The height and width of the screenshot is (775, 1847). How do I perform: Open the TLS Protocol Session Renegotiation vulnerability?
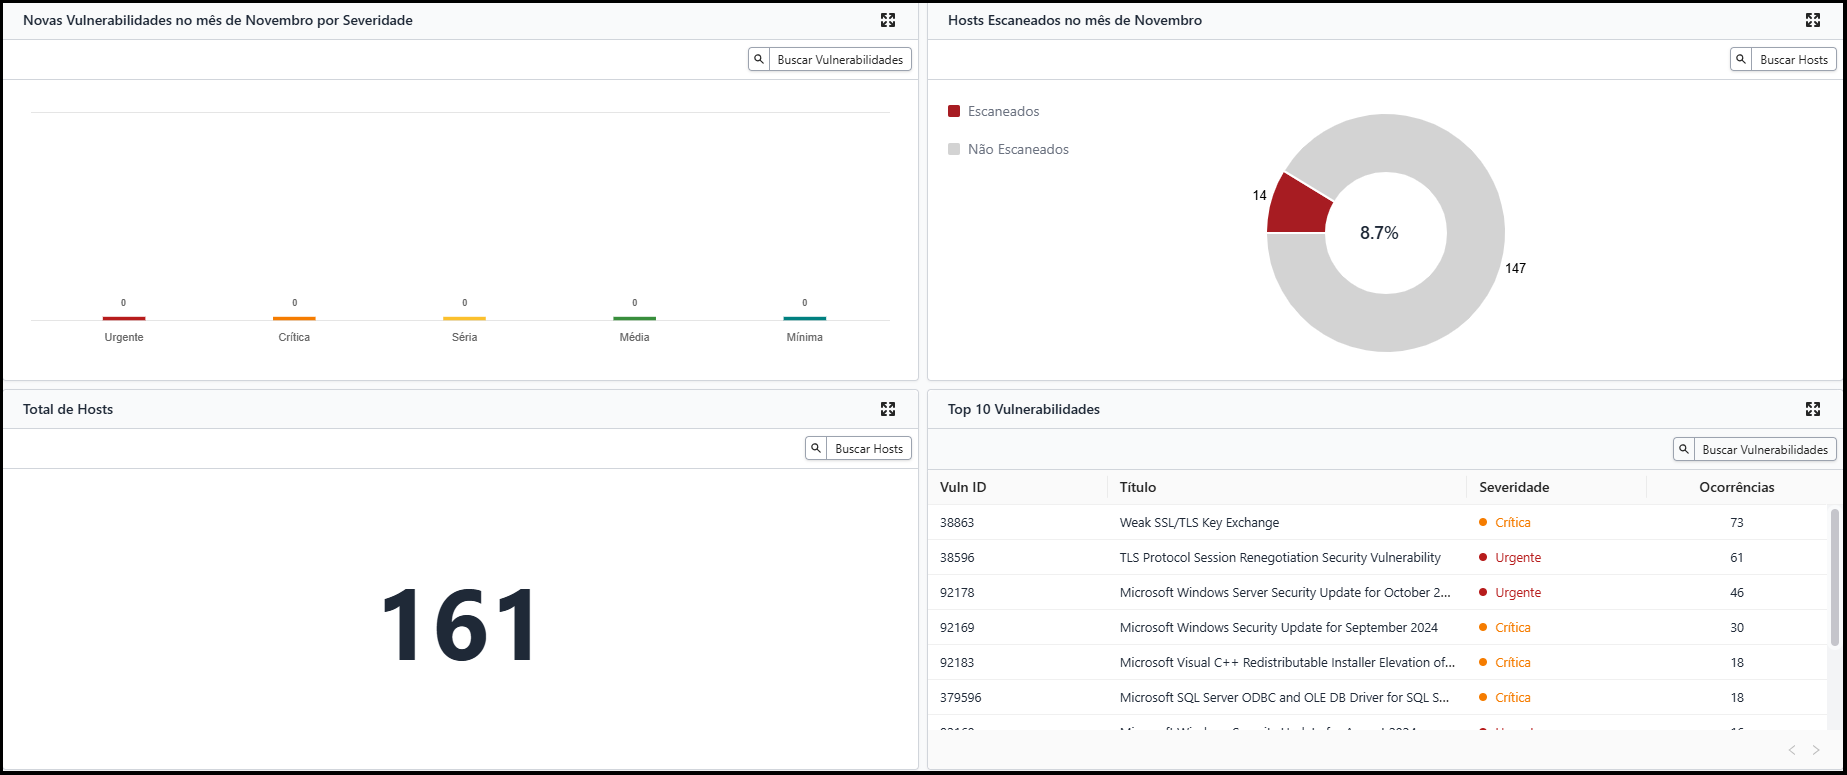tap(1279, 557)
